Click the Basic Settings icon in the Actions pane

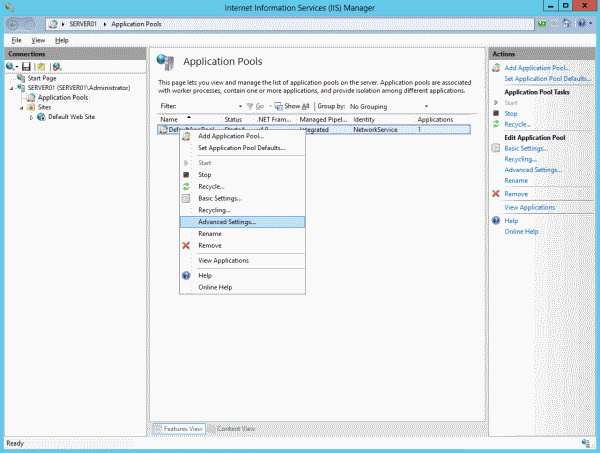(x=496, y=148)
